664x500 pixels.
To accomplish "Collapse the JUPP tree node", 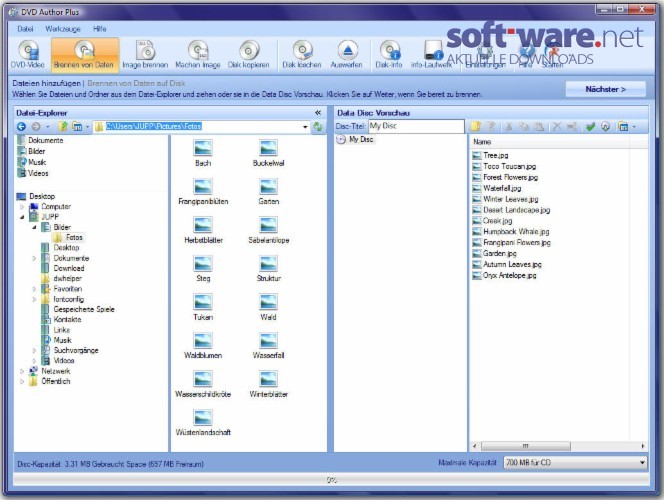I will 22,217.
